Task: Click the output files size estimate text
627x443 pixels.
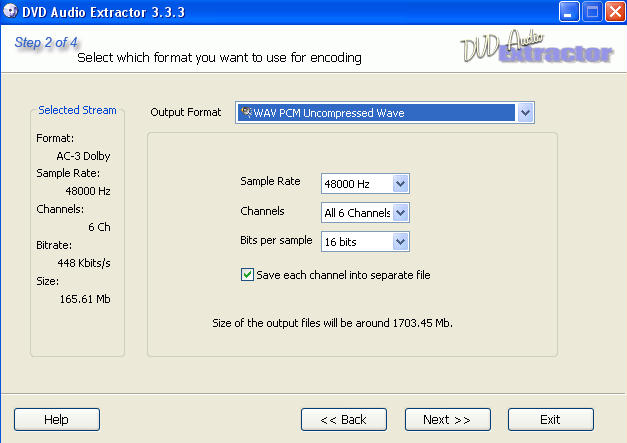Action: [x=332, y=323]
